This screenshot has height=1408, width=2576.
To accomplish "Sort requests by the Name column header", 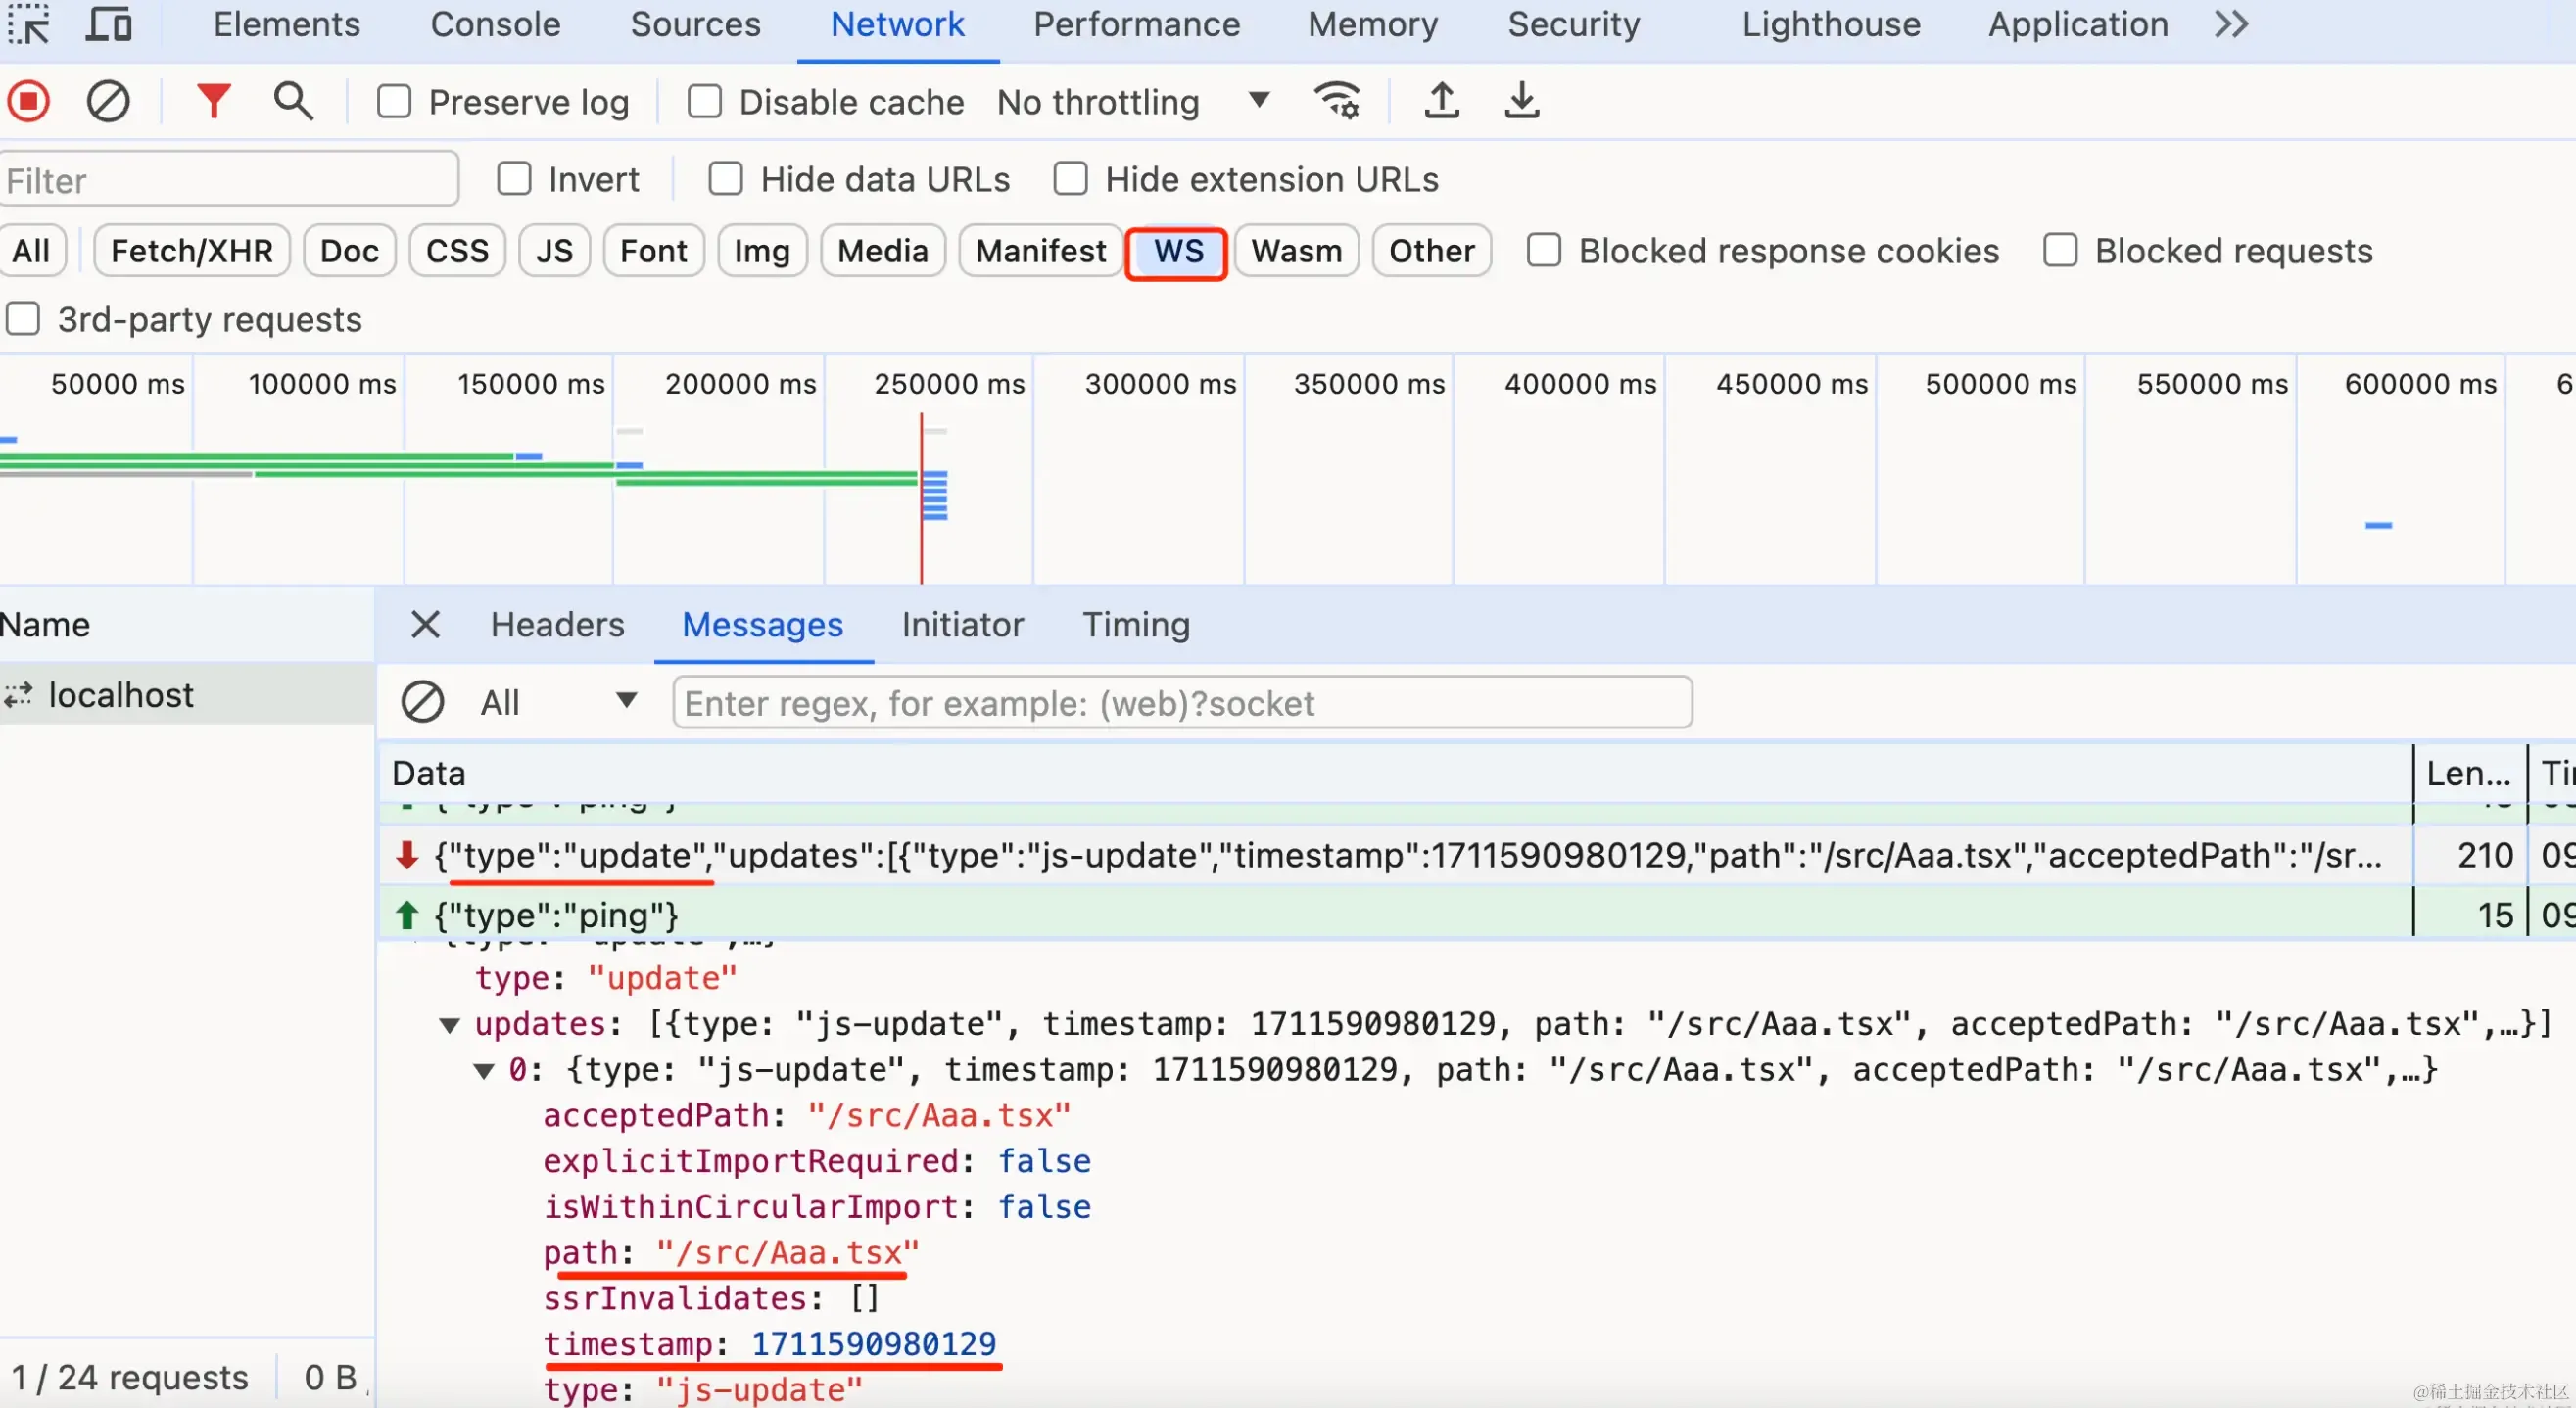I will (x=187, y=625).
